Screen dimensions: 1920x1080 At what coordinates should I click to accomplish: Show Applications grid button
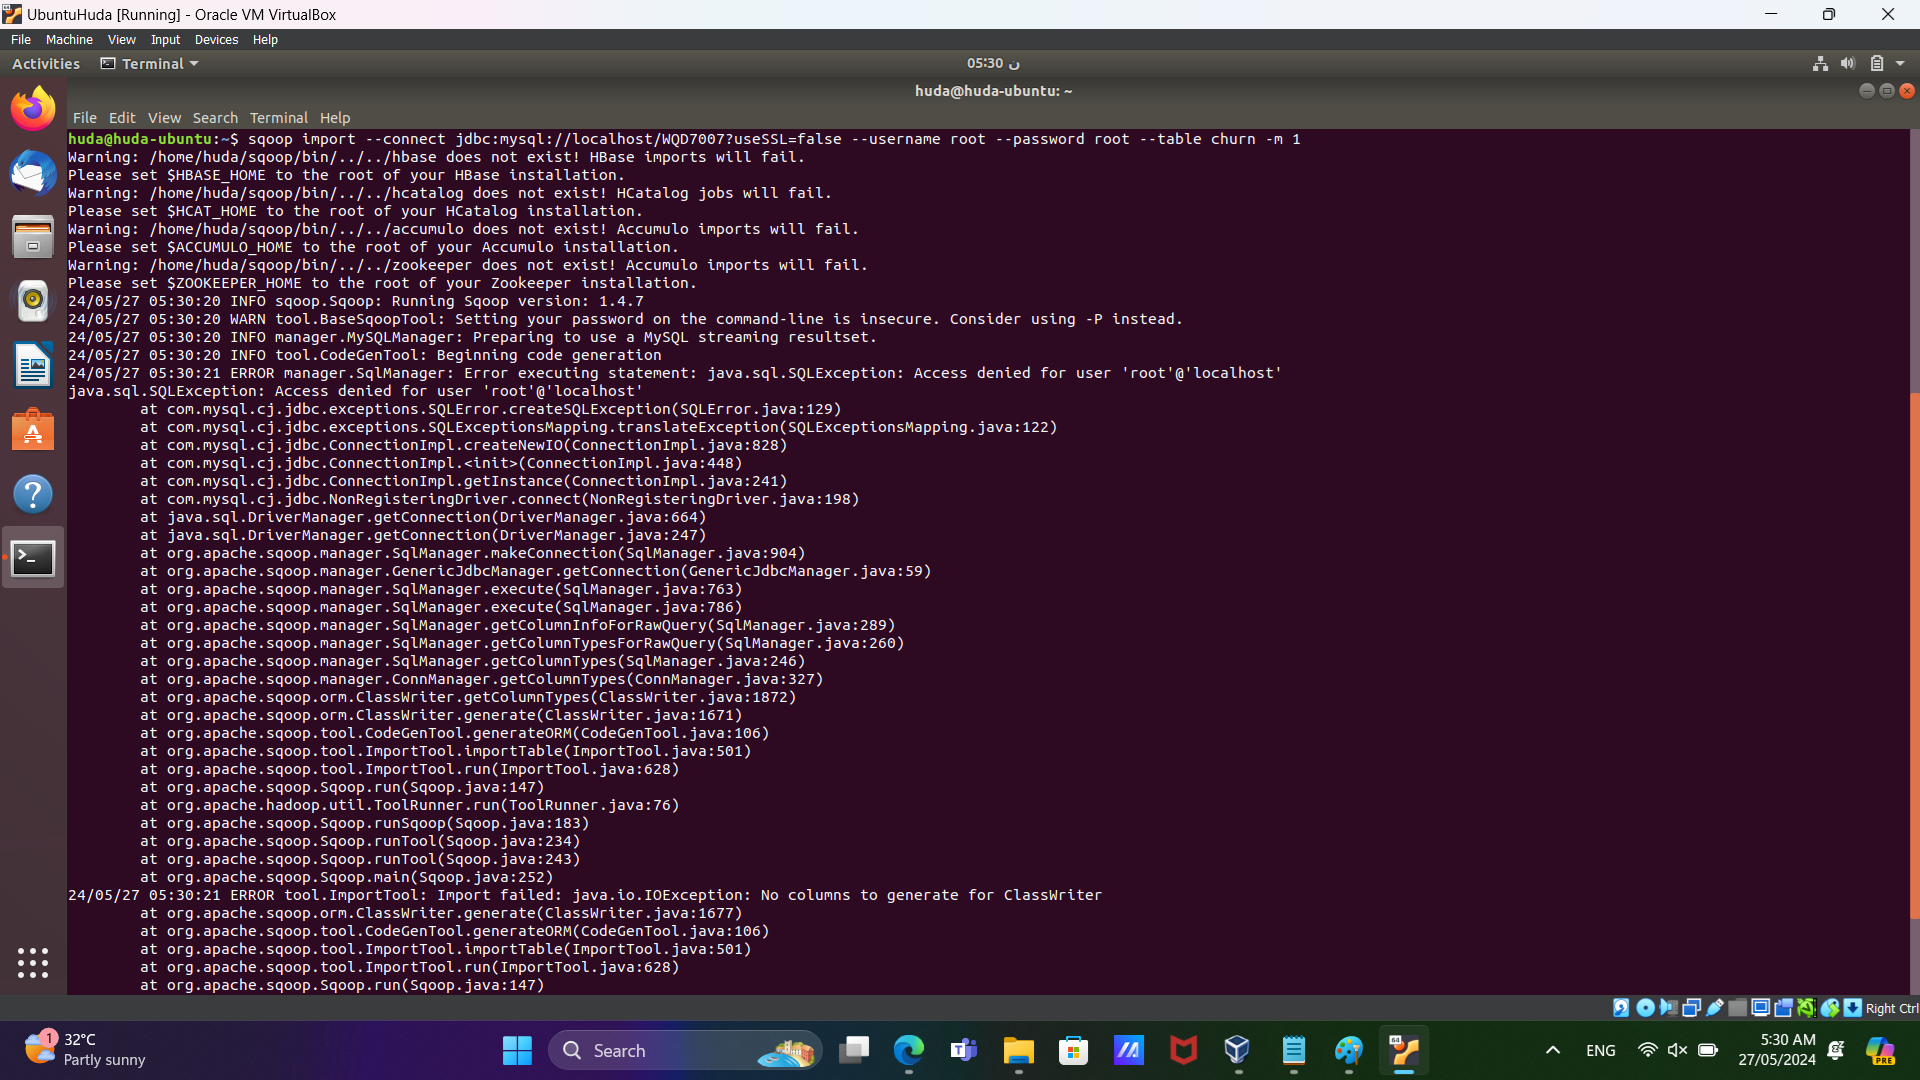33,962
